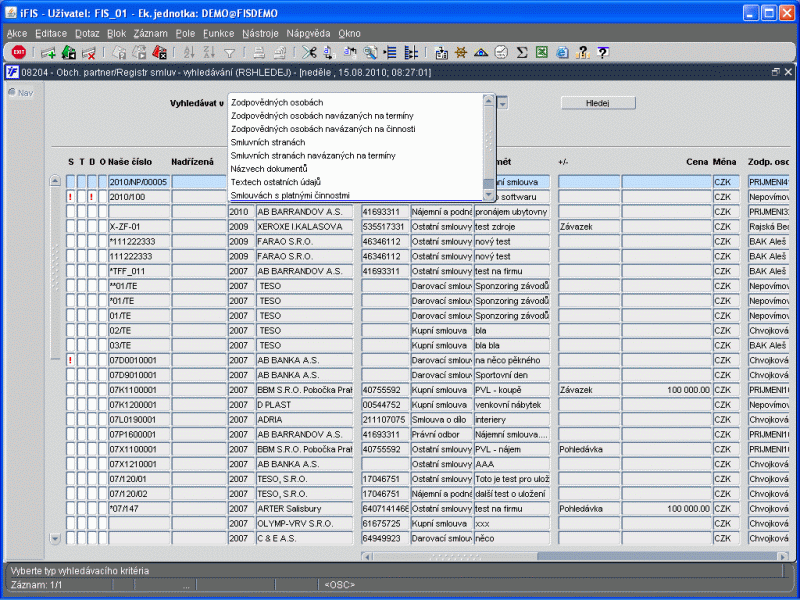800x600 pixels.
Task: Click the question mark help icon
Action: [x=602, y=52]
